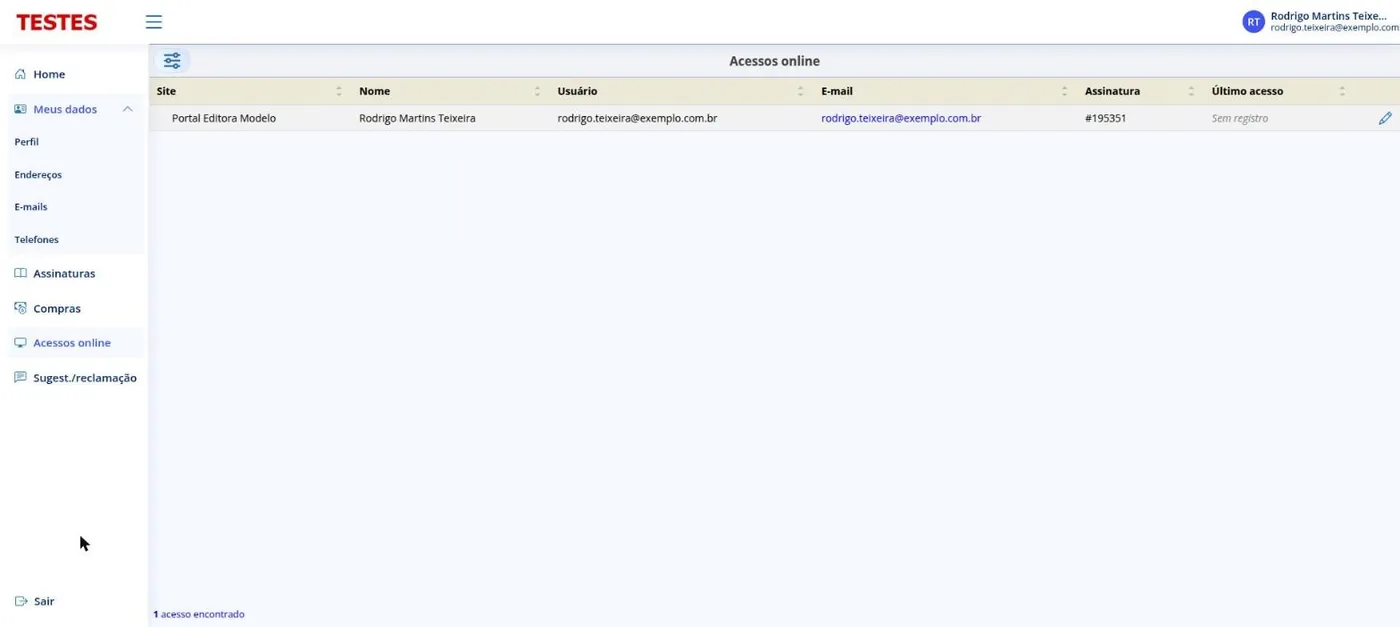
Task: Select the #195351 subscription cell
Action: point(1106,118)
